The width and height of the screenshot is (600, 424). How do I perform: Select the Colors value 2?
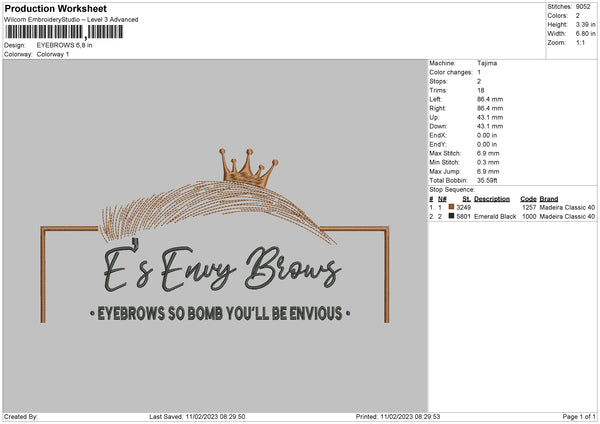click(578, 16)
